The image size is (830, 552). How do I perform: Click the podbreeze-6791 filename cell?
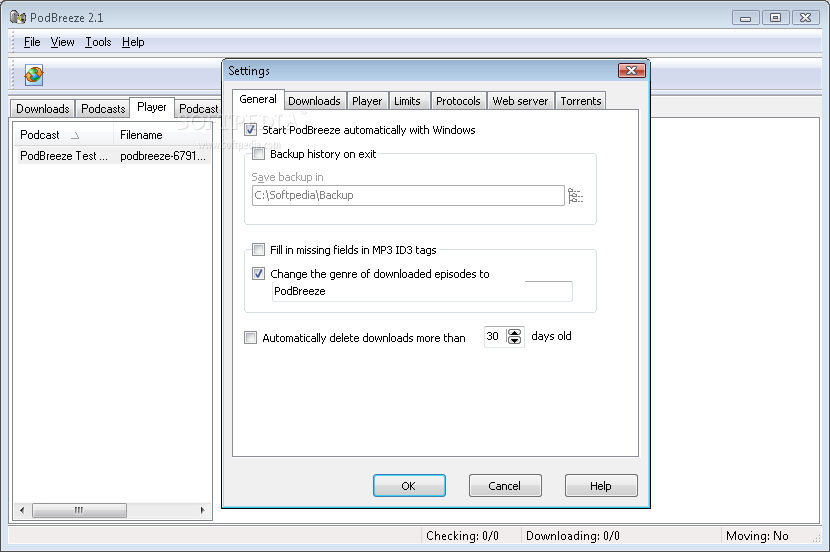[x=163, y=156]
